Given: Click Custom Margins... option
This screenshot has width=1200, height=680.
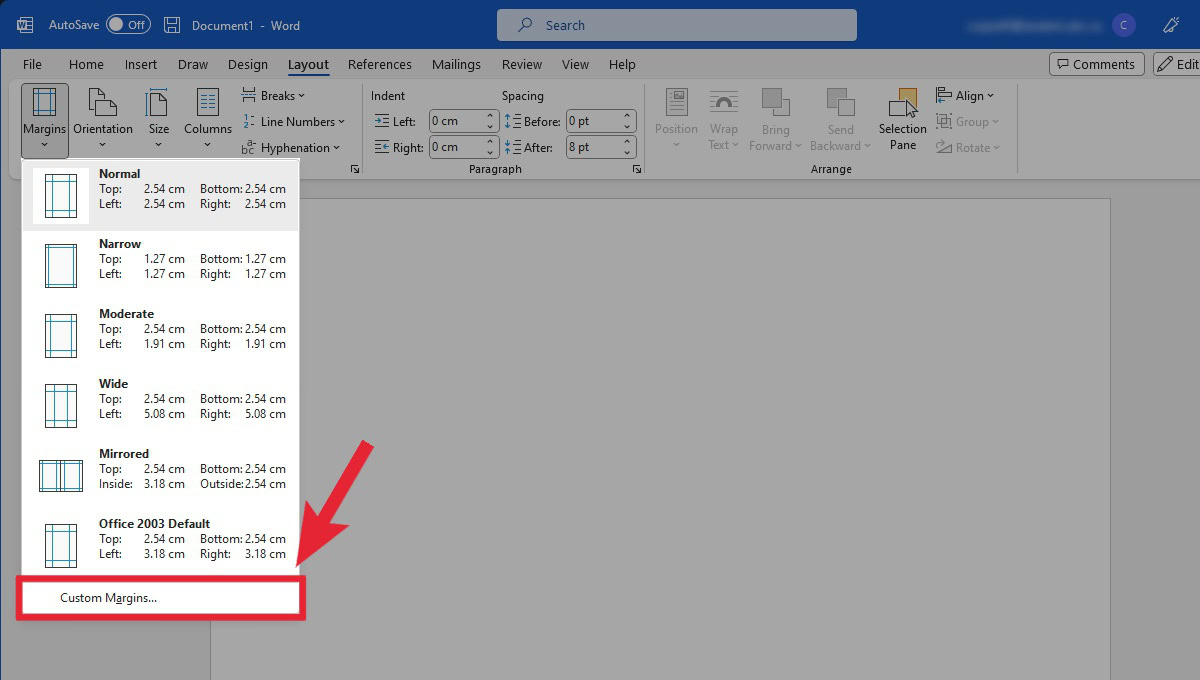Looking at the screenshot, I should [x=109, y=598].
